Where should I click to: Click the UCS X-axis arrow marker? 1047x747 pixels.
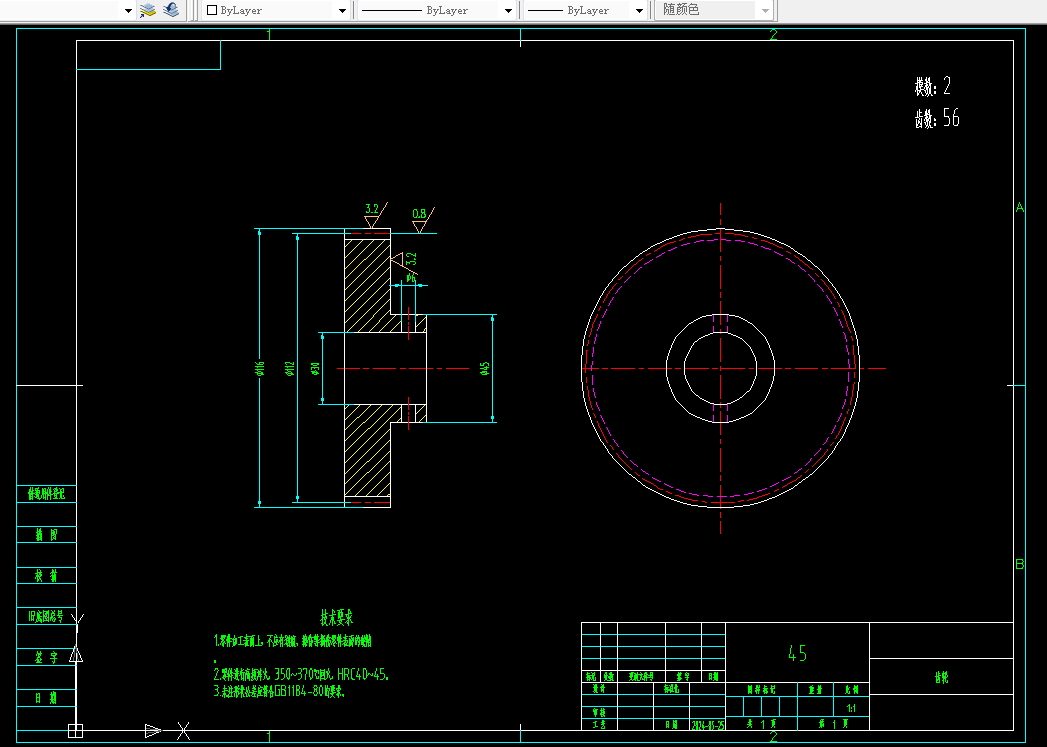[x=153, y=730]
